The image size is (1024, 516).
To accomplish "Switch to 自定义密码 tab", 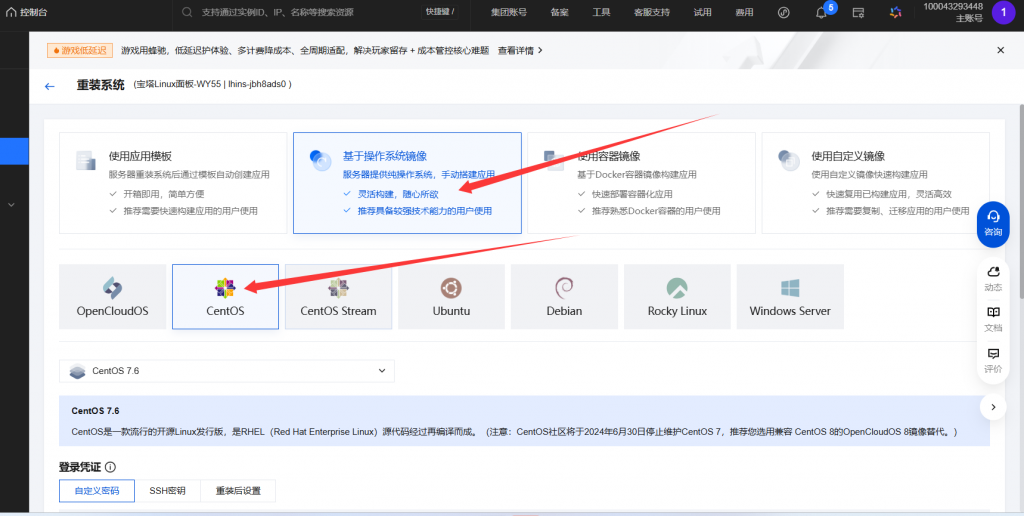I will pyautogui.click(x=97, y=491).
